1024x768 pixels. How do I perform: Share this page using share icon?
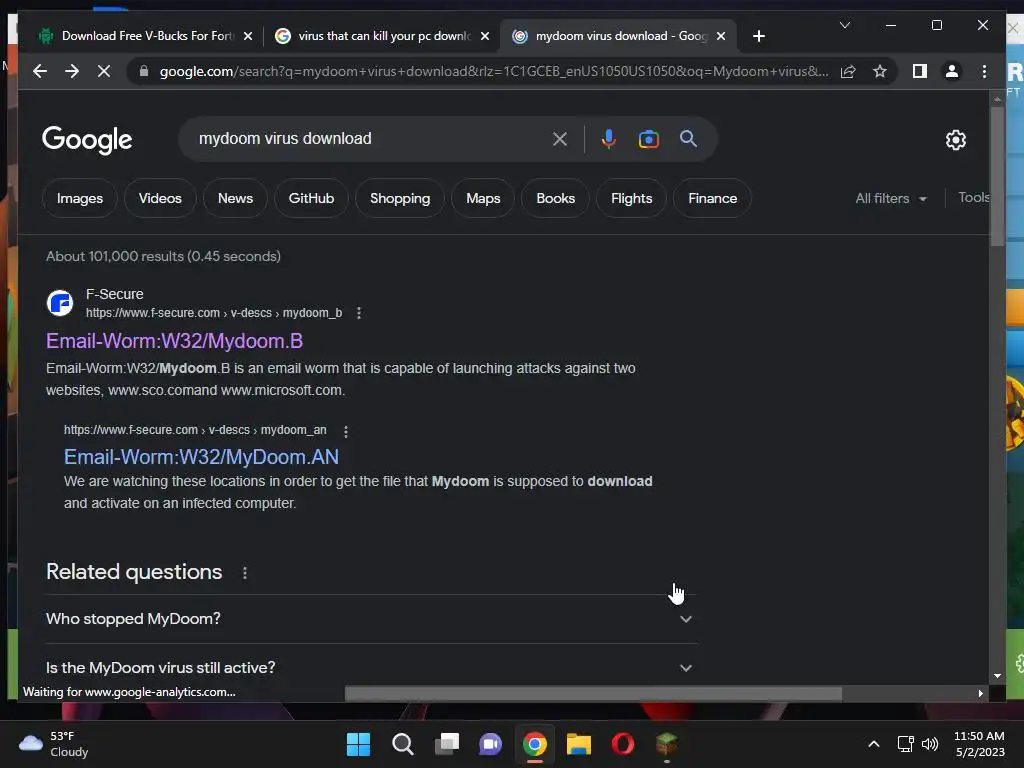(x=848, y=71)
